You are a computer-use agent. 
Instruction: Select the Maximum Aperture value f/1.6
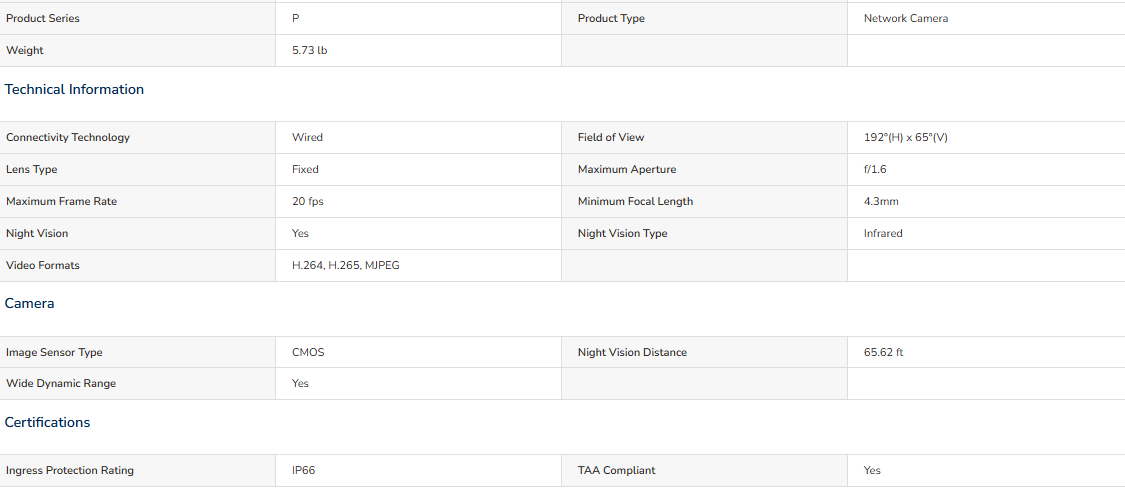click(875, 169)
